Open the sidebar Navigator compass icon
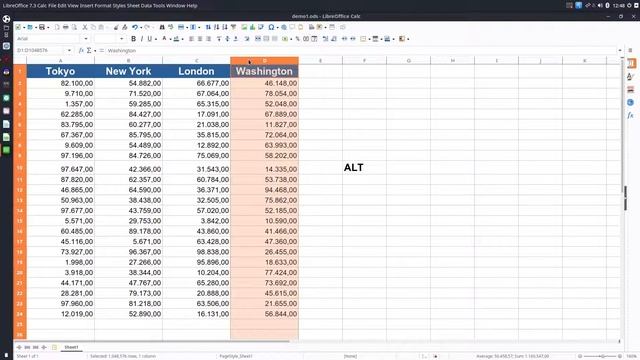 (631, 102)
